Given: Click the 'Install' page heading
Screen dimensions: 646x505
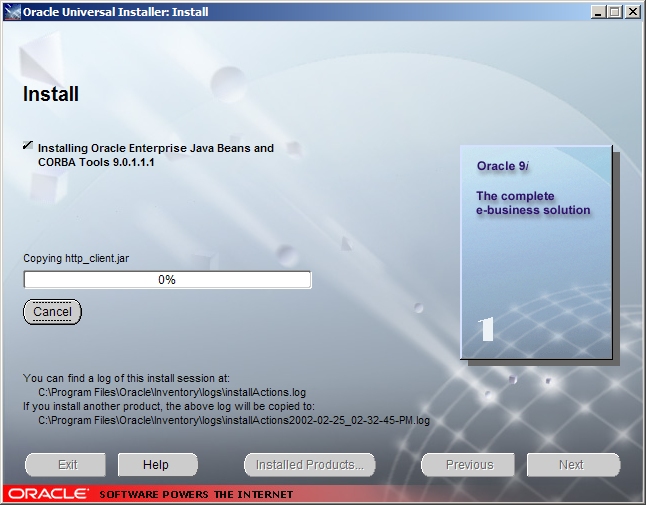Looking at the screenshot, I should click(x=51, y=94).
